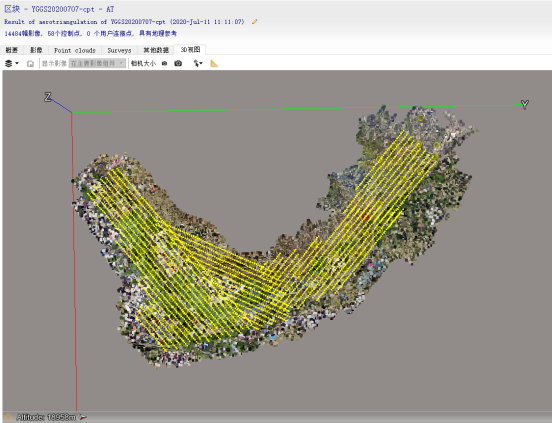Open the selection cursor tool dropdown
Screen dimensions: 552x423
tap(198, 63)
